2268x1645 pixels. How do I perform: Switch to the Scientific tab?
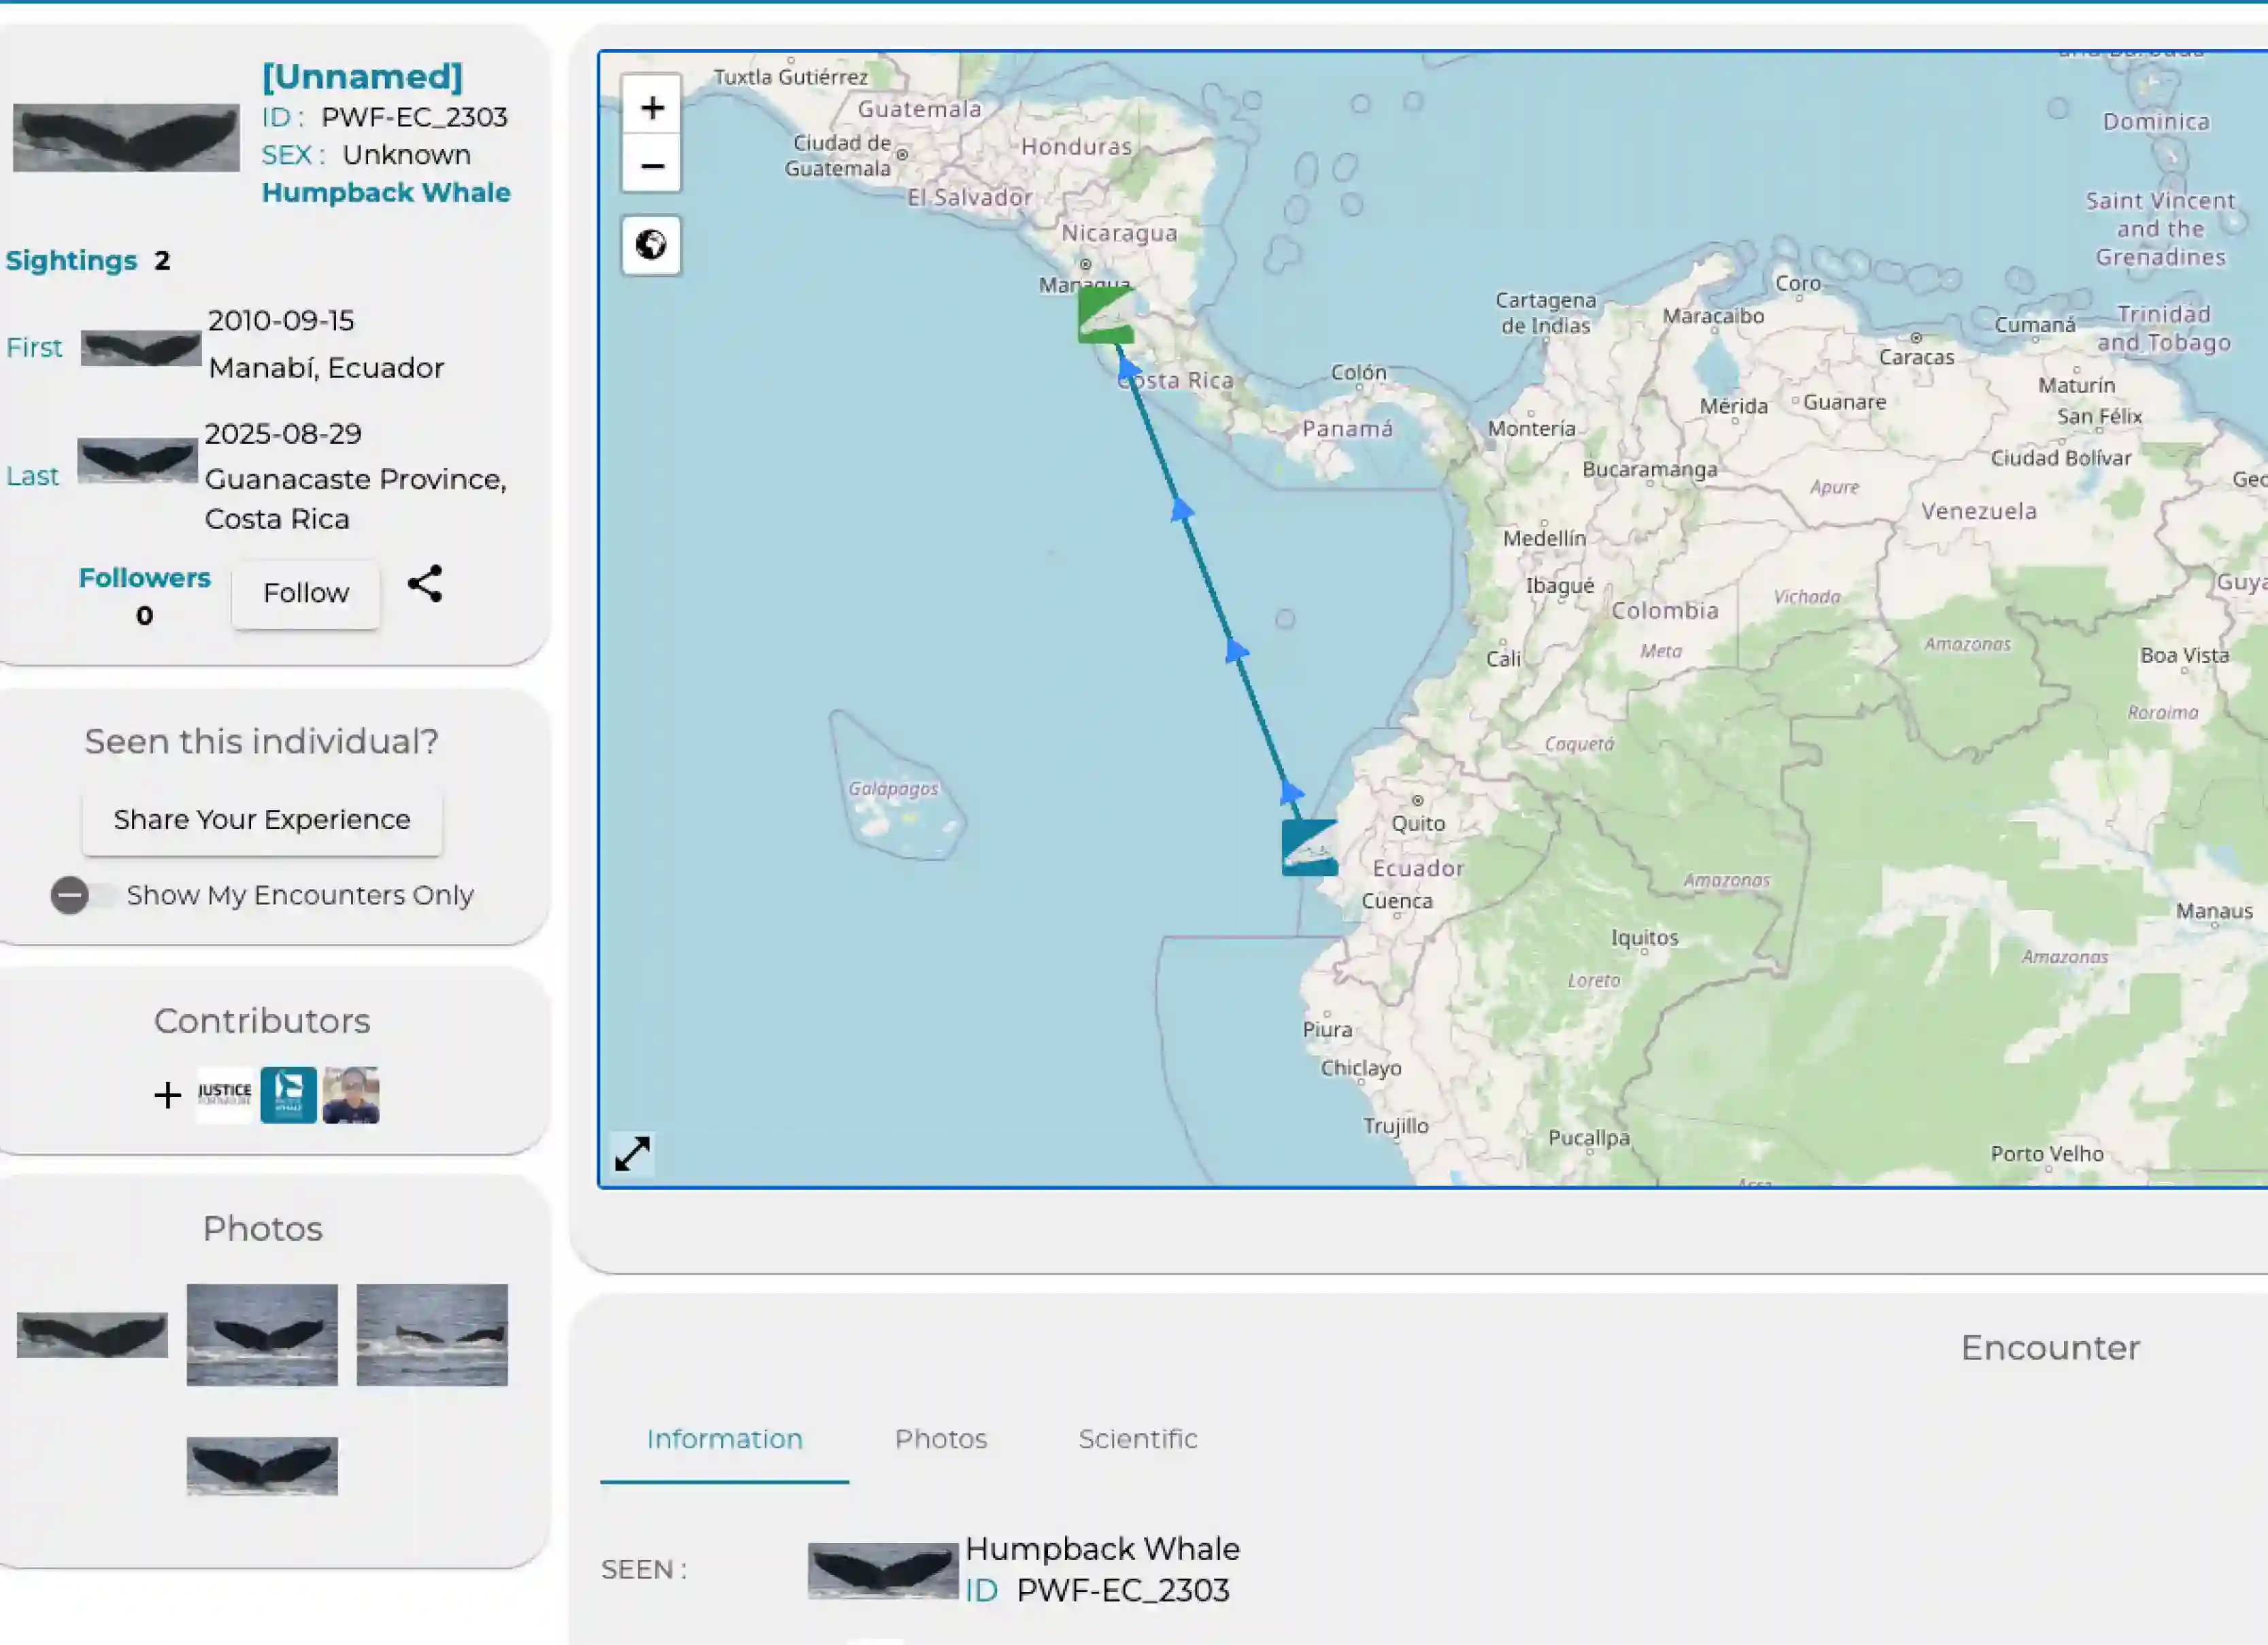[1137, 1439]
